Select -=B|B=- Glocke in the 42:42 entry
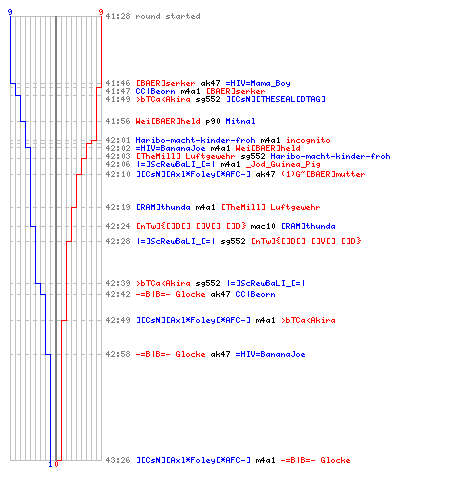The image size is (450, 500). coord(170,294)
